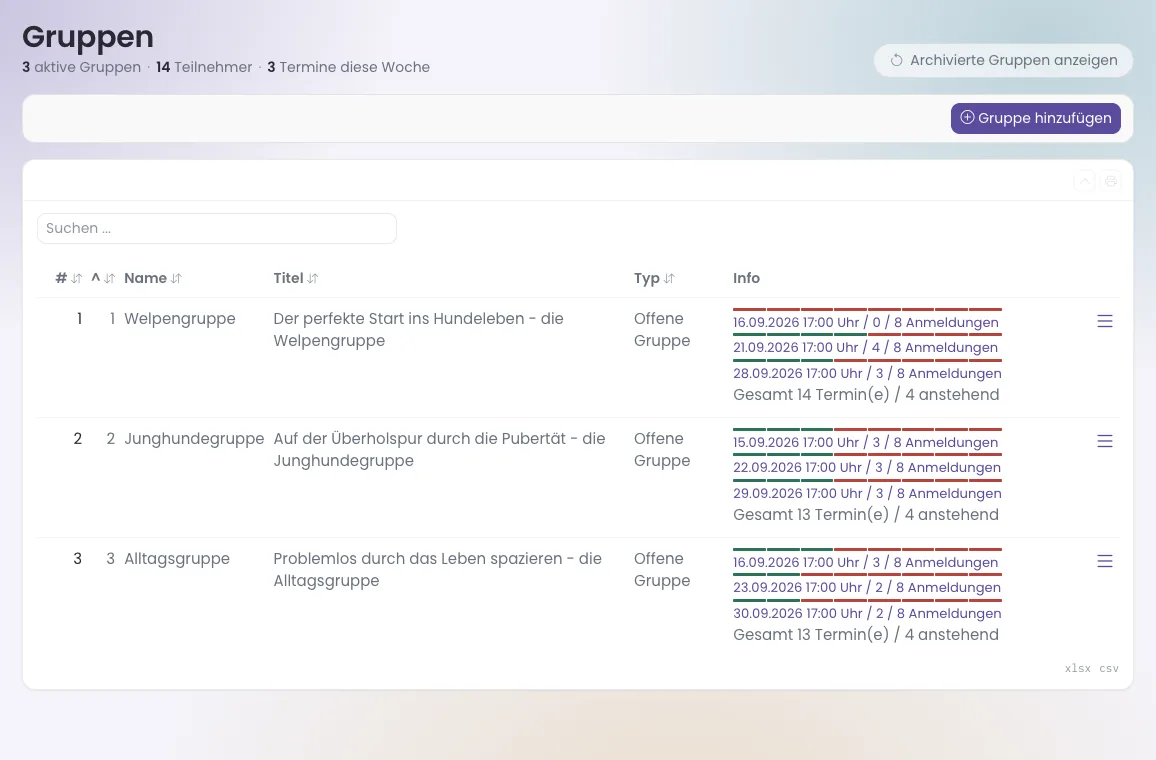This screenshot has width=1156, height=760.
Task: Open the 16.09.2026 appointment with 3 / 8 Anmeldungen
Action: click(866, 563)
